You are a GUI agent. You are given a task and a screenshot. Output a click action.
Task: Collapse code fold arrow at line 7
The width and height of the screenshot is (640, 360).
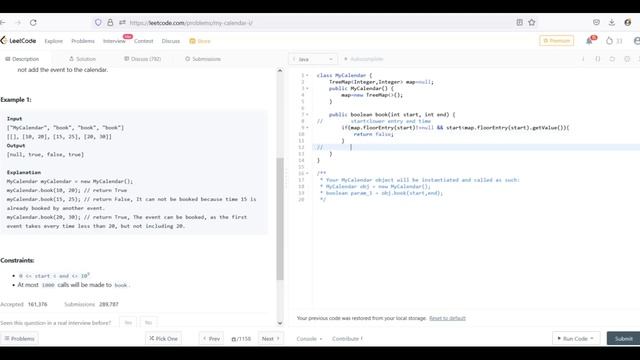[307, 115]
